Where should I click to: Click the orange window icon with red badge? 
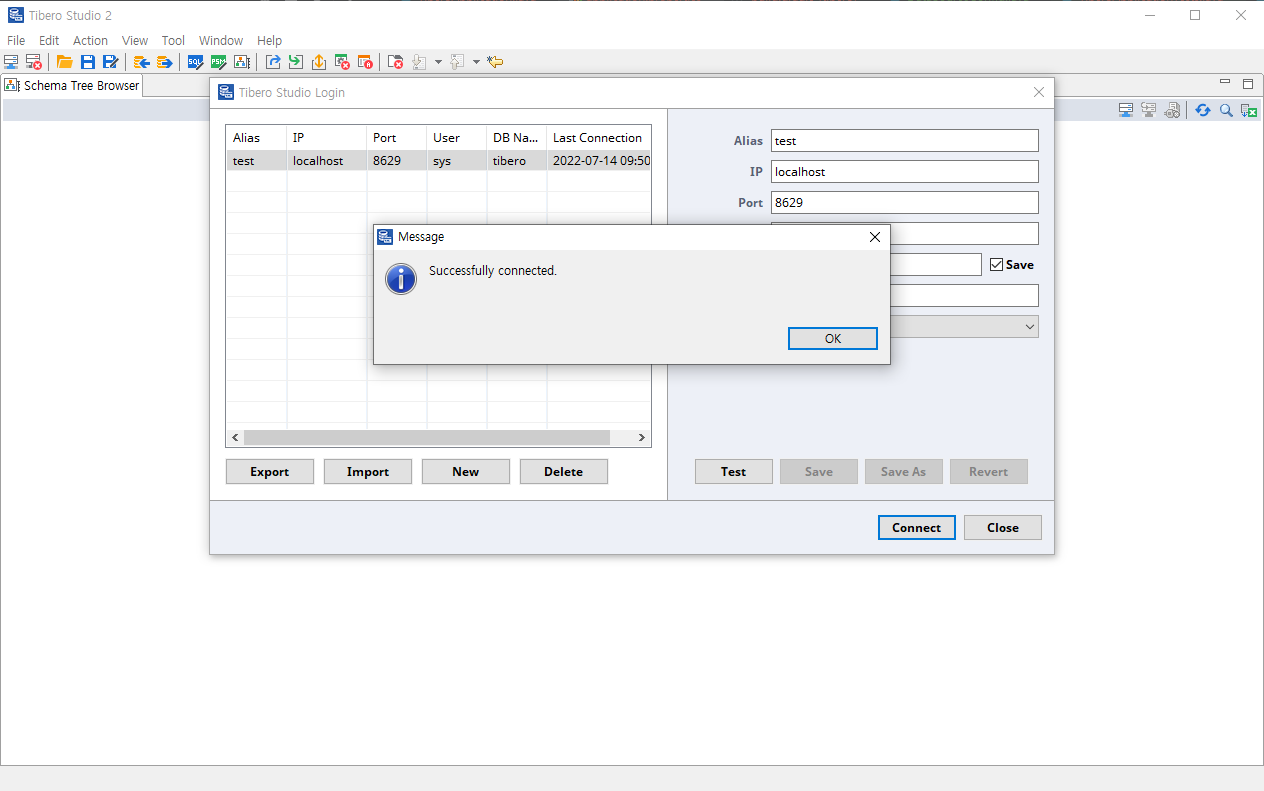[365, 62]
